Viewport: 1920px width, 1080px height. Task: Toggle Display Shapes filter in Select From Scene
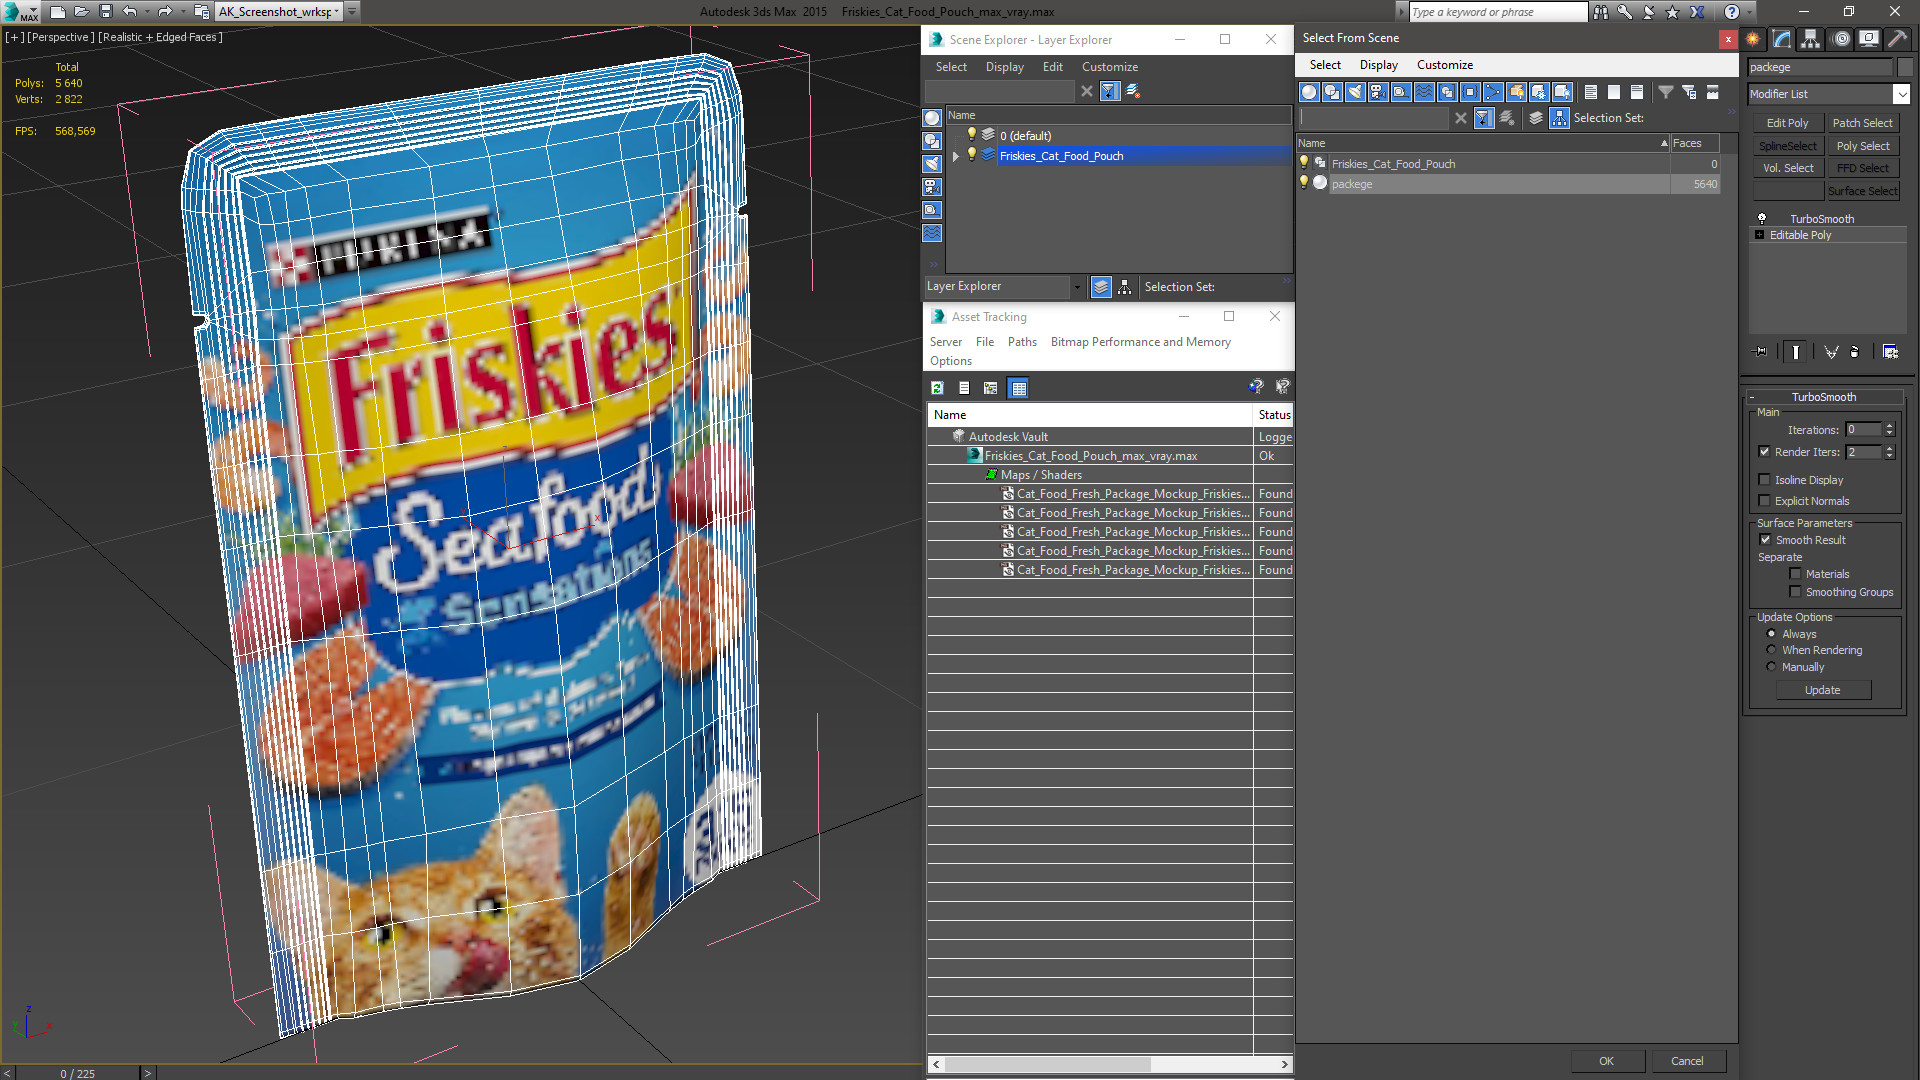tap(1332, 92)
